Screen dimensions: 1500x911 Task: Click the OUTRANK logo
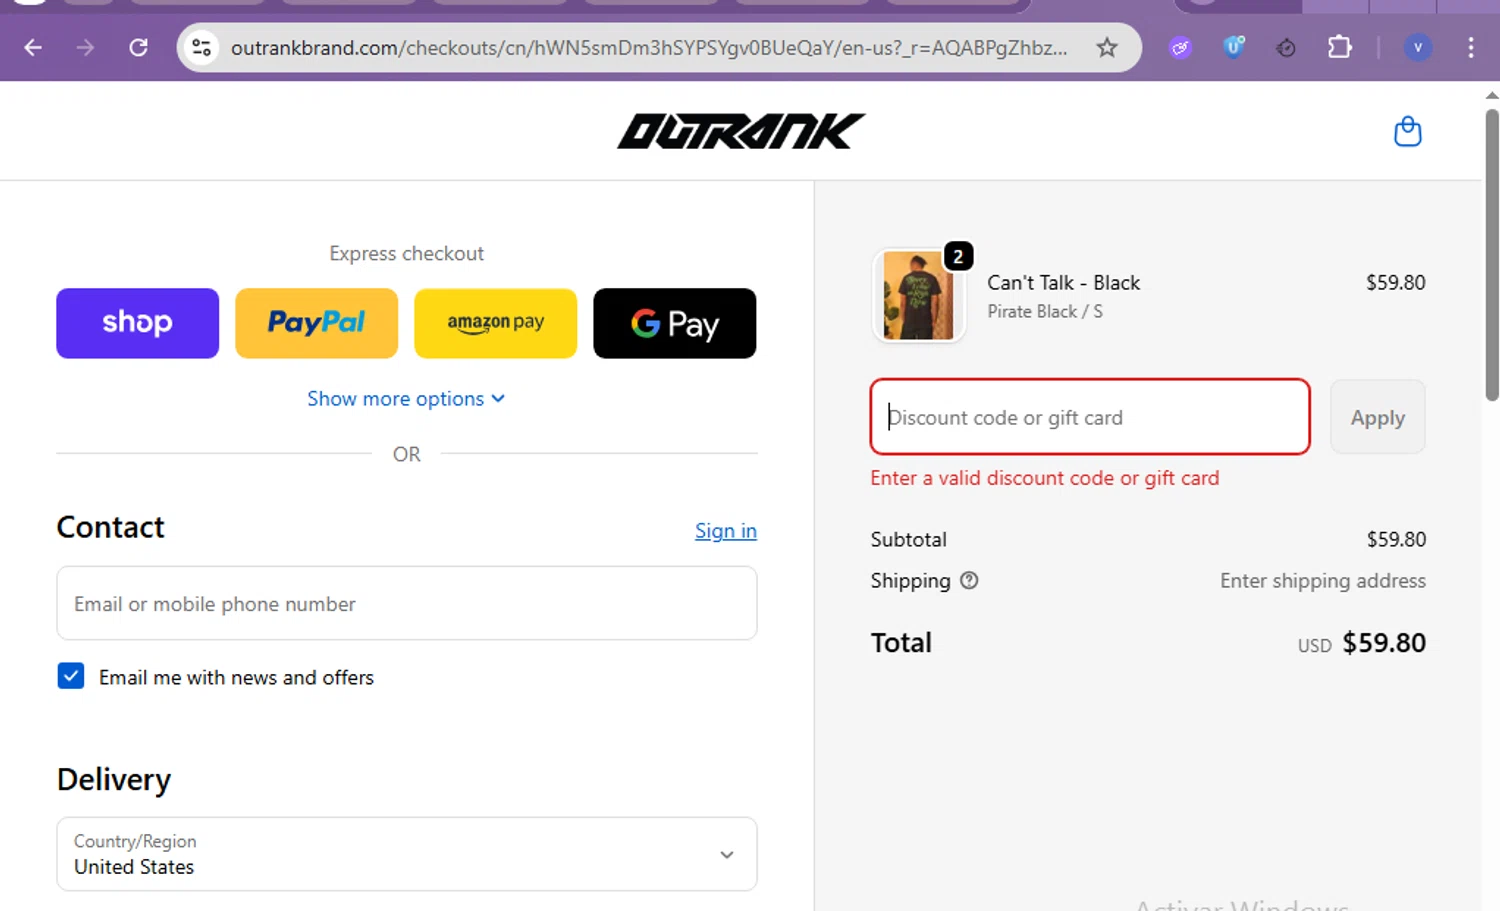[741, 131]
